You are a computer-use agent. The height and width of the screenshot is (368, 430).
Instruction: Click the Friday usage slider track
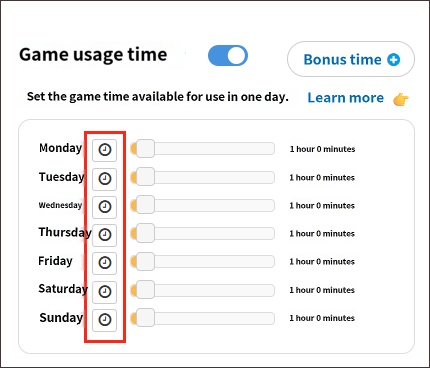click(203, 261)
